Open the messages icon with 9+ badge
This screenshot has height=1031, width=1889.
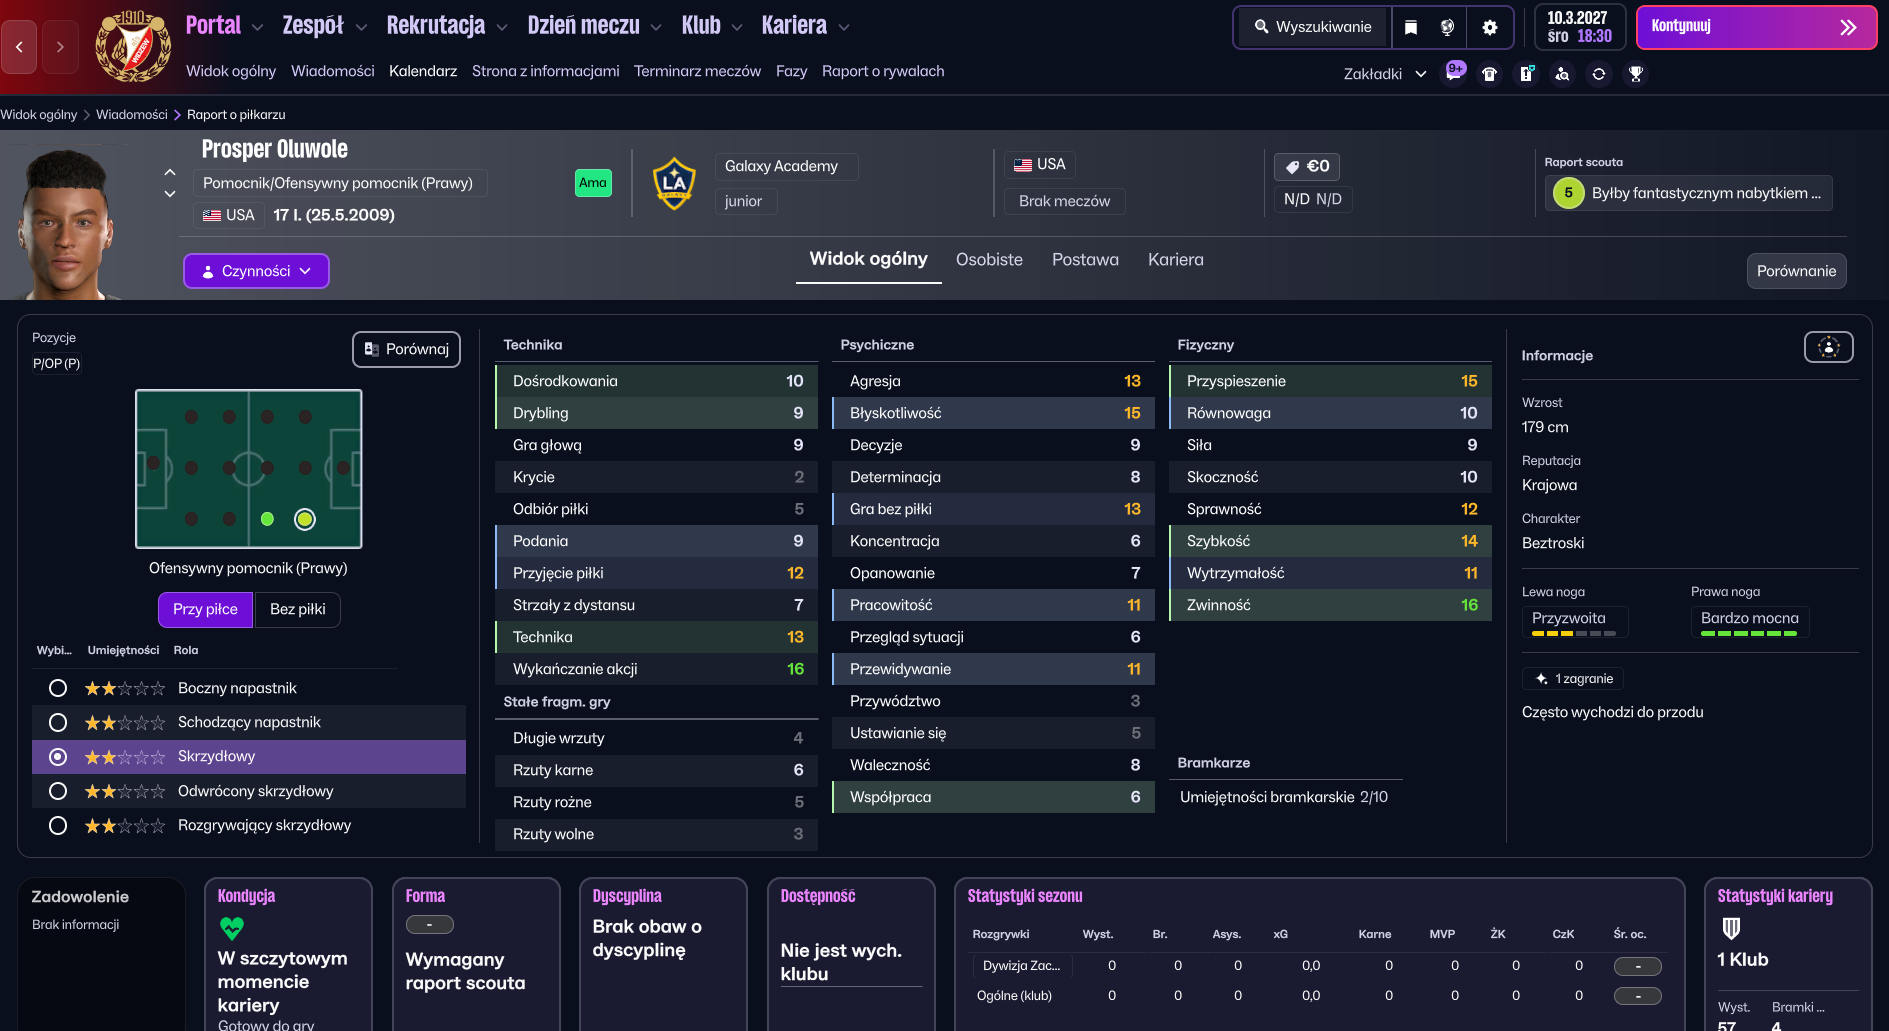[1453, 73]
